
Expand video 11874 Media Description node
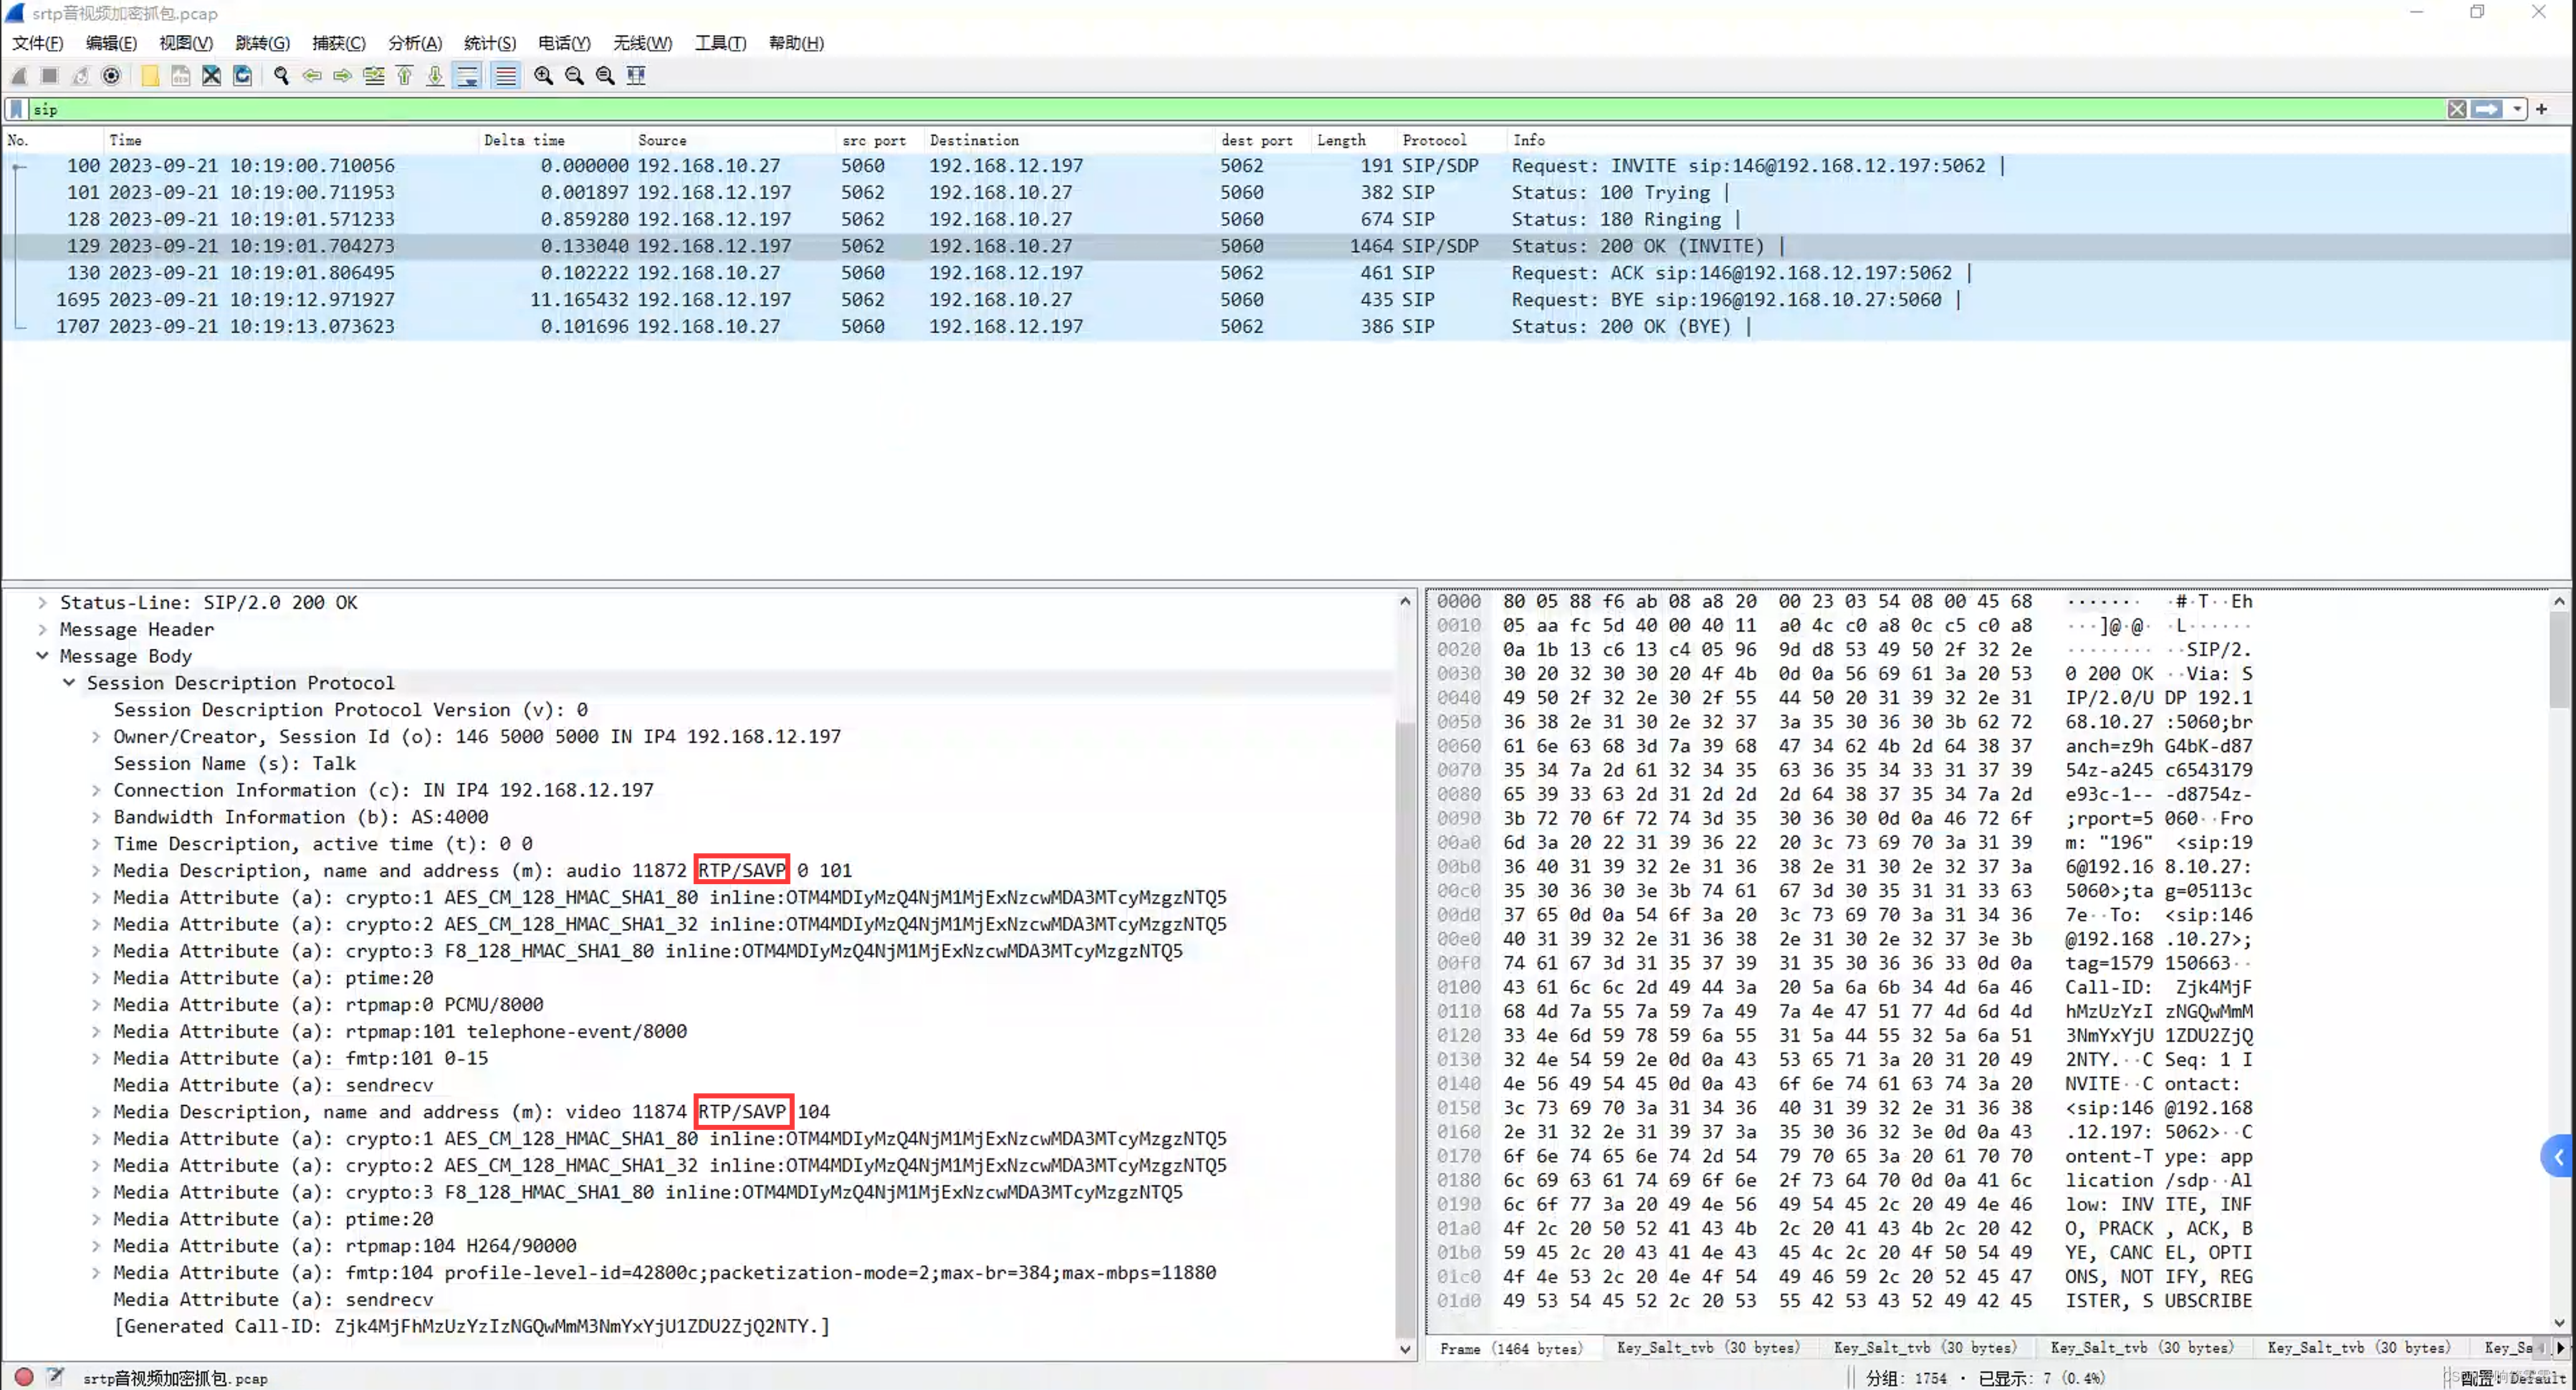(x=96, y=1112)
